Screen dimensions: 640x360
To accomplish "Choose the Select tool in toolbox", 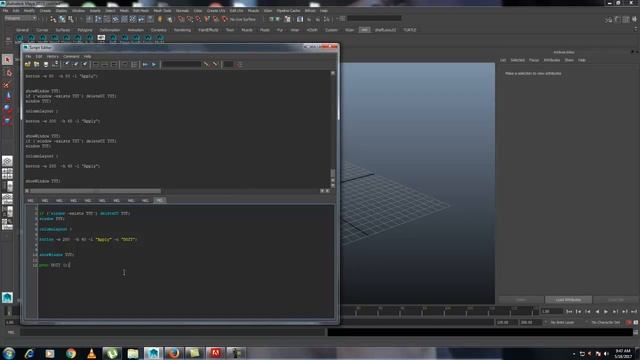I will click(7, 60).
